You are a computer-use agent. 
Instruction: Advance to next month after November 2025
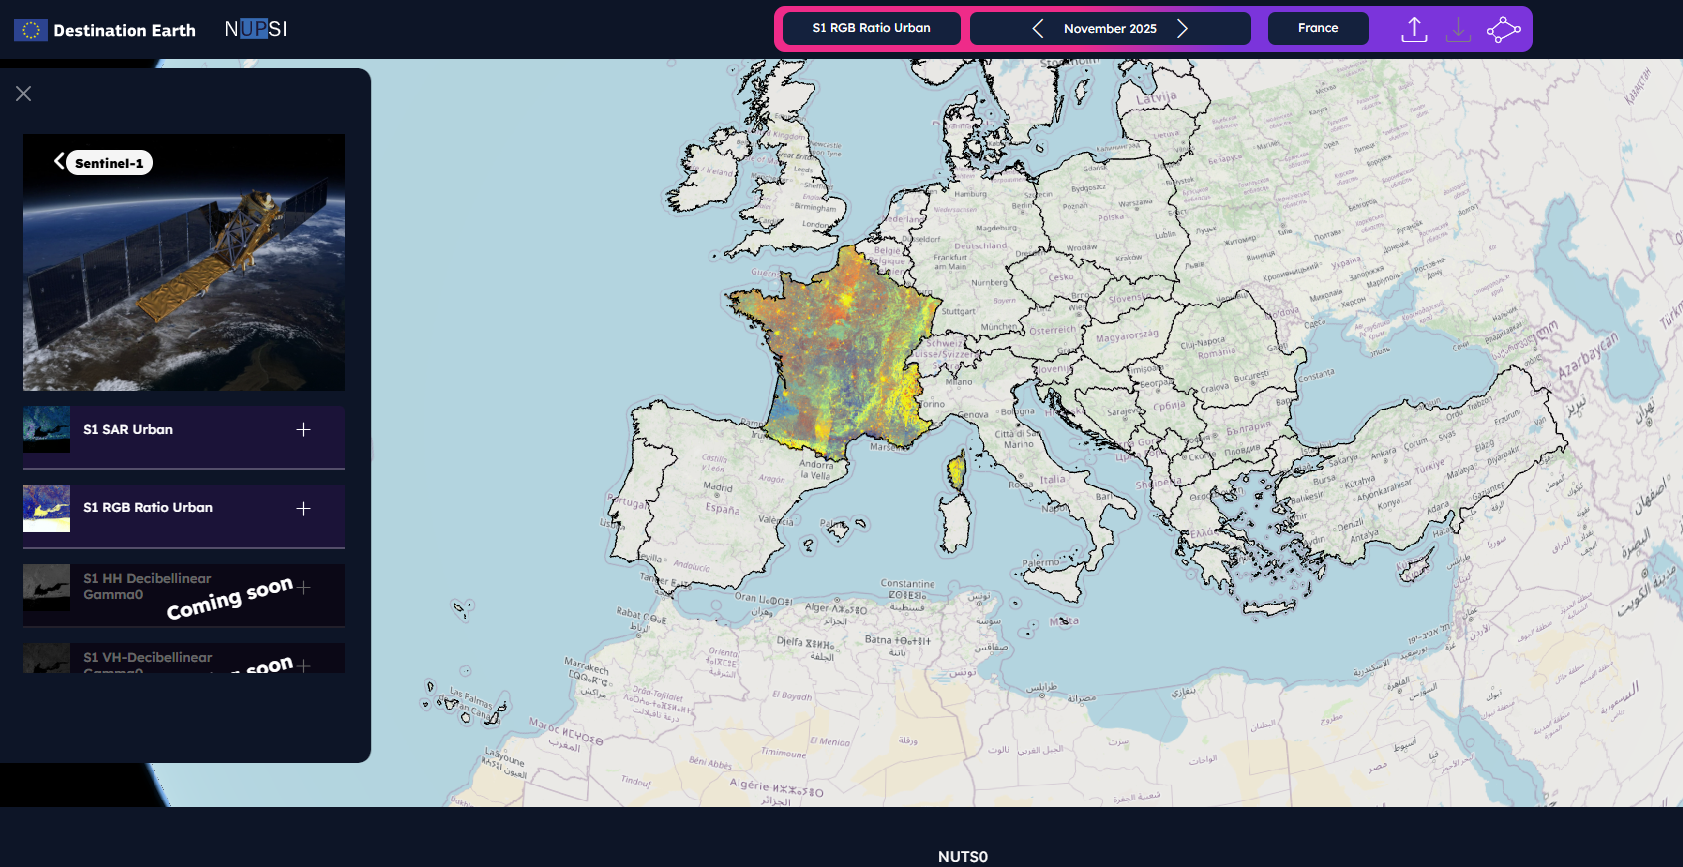pyautogui.click(x=1182, y=28)
